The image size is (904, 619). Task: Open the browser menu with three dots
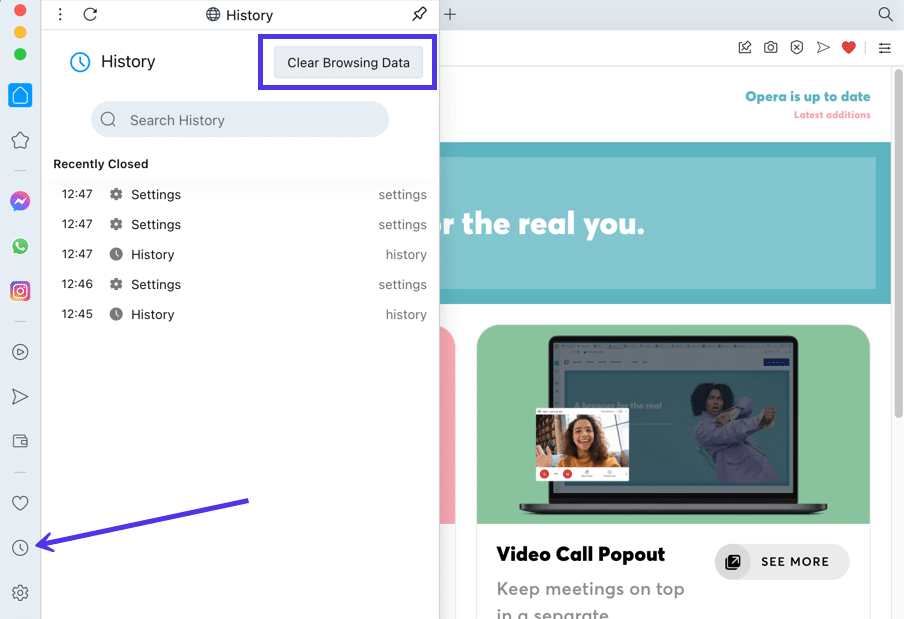(x=60, y=14)
